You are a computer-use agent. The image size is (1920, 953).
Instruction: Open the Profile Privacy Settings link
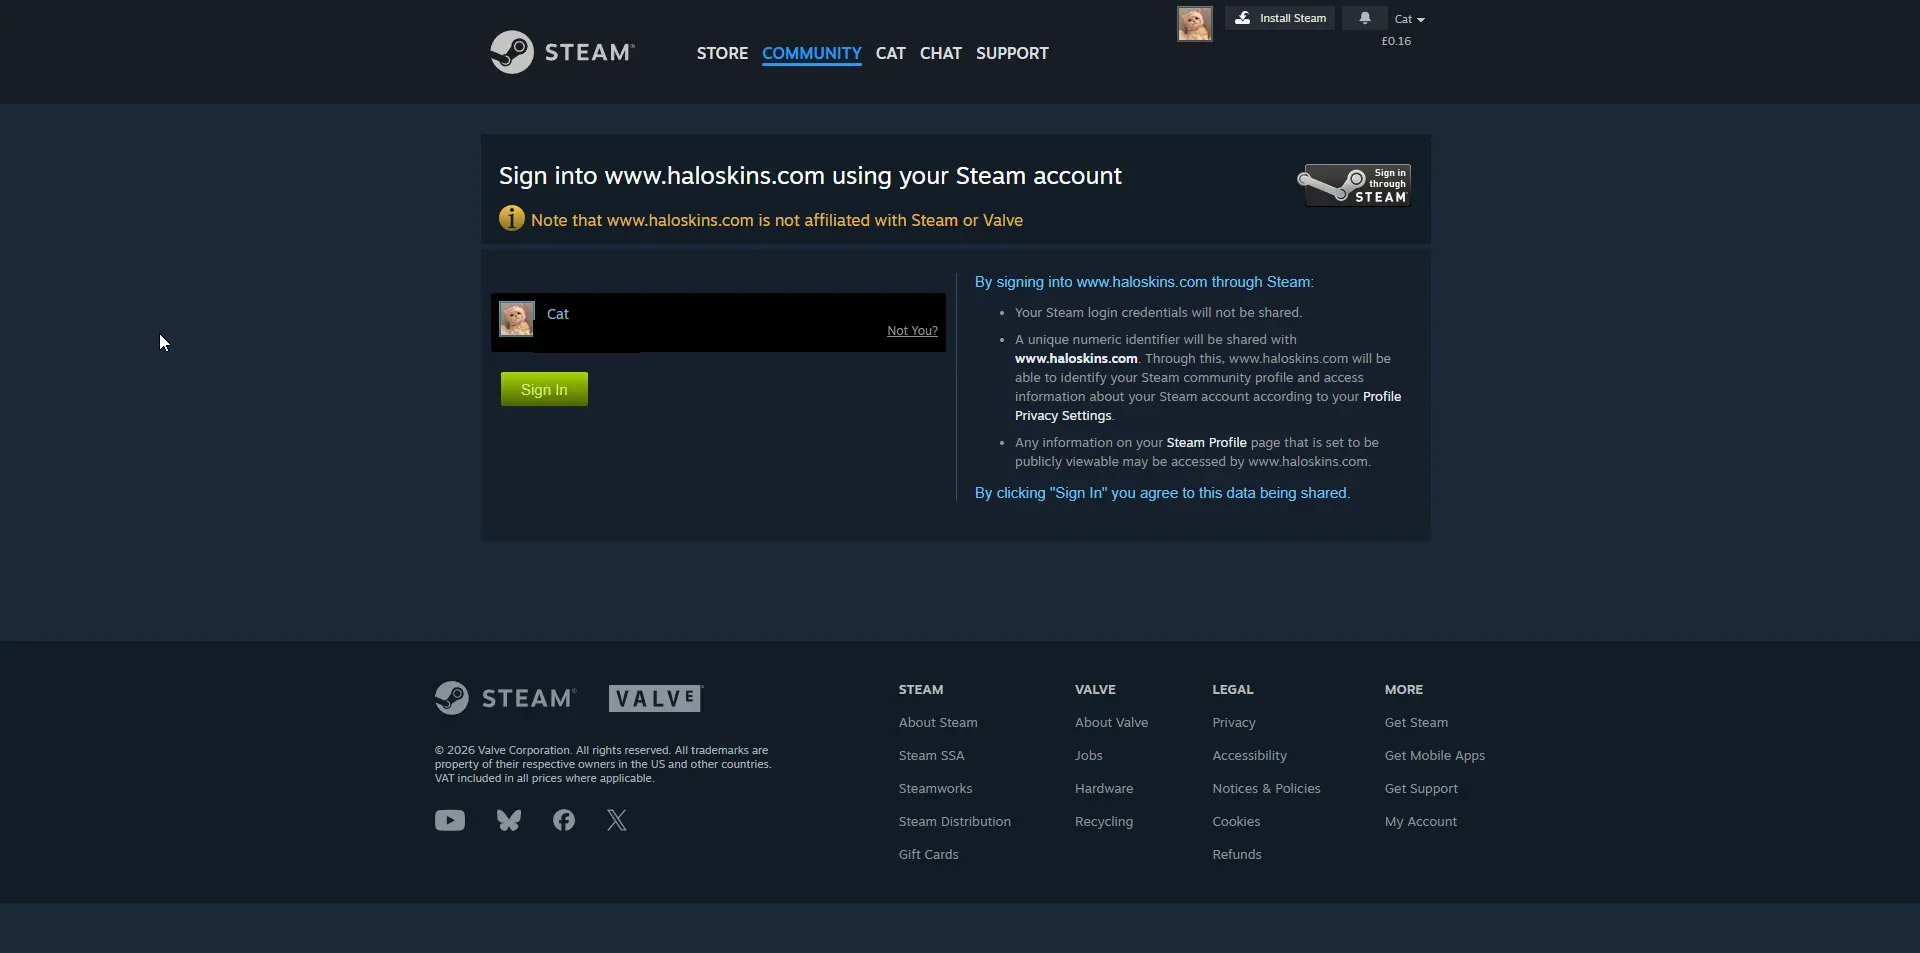(x=1208, y=406)
